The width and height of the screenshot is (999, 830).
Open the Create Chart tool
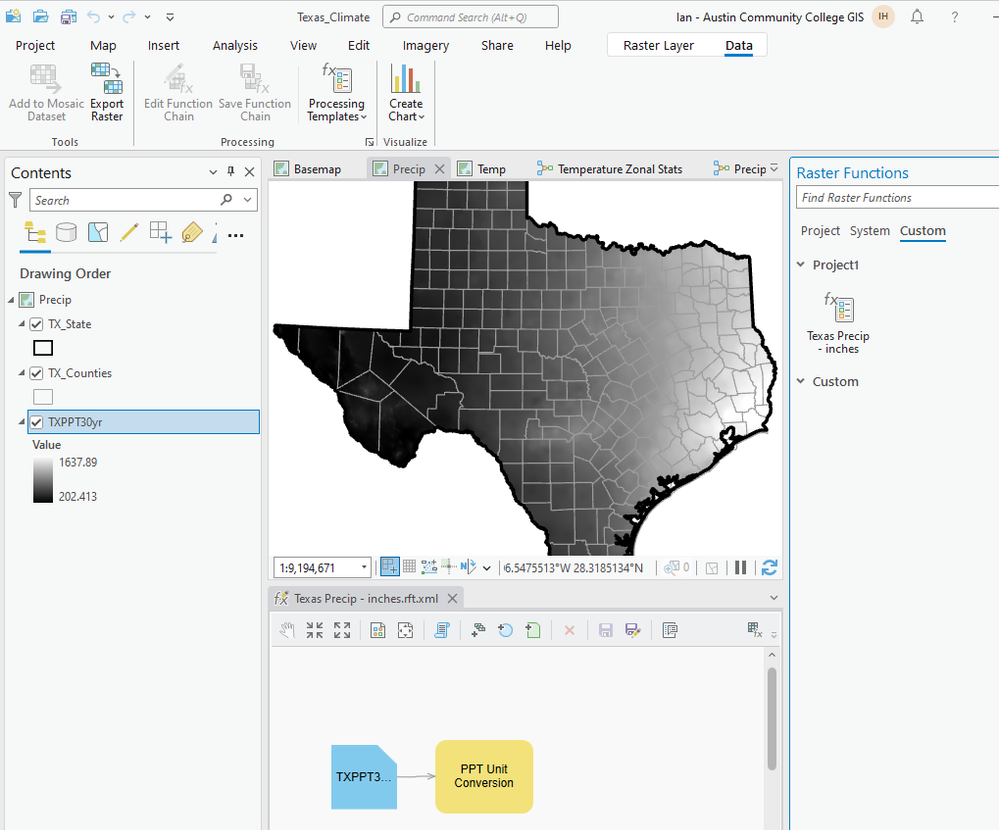[406, 93]
